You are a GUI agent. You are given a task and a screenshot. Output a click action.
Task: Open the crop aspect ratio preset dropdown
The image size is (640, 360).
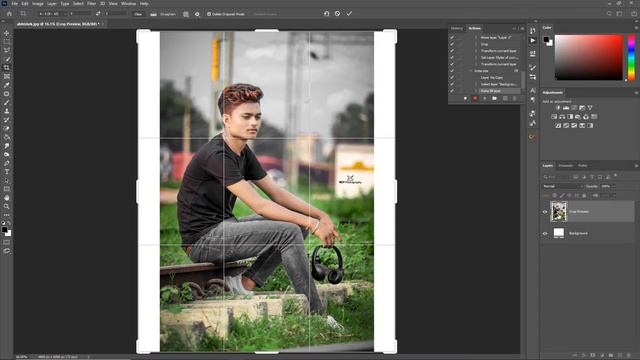coord(52,14)
